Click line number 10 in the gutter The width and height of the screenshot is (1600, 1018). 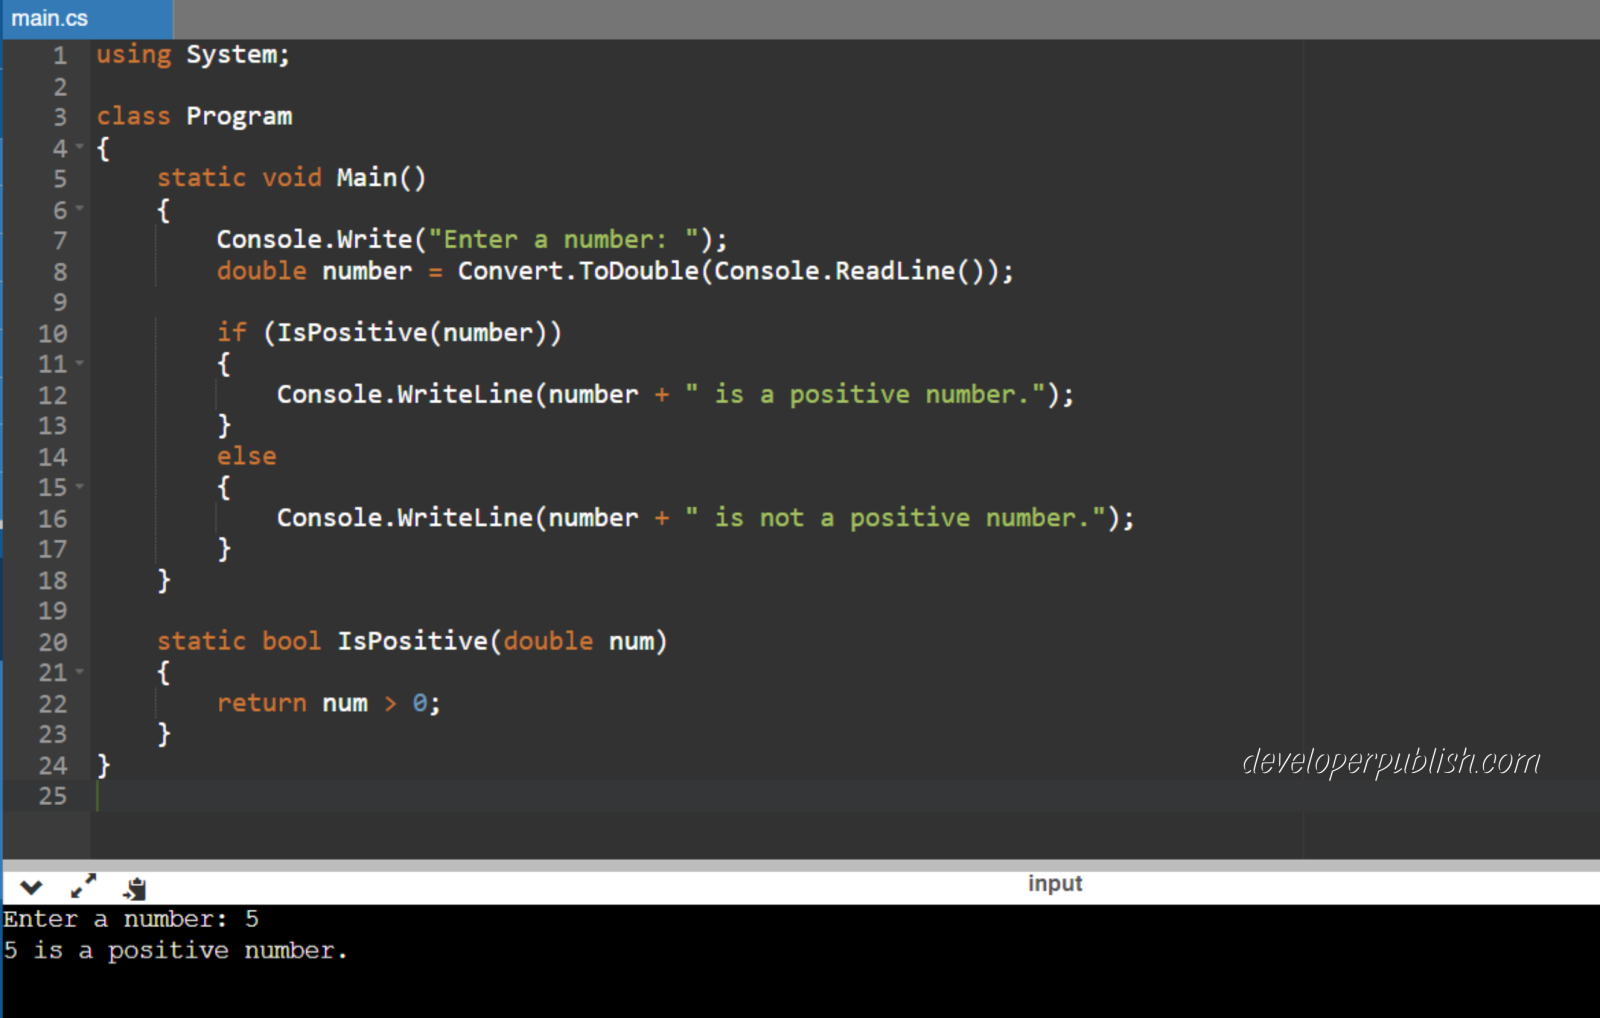coord(52,333)
